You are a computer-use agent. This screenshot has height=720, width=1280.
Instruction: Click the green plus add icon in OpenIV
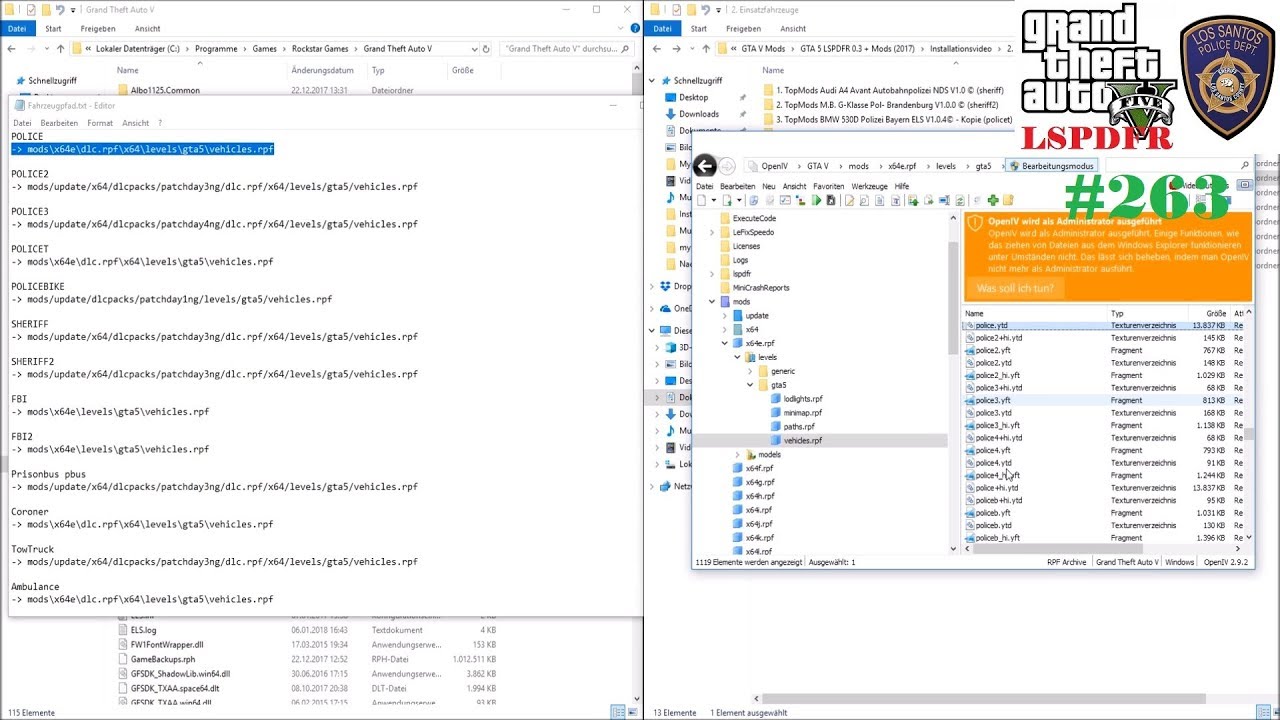992,200
